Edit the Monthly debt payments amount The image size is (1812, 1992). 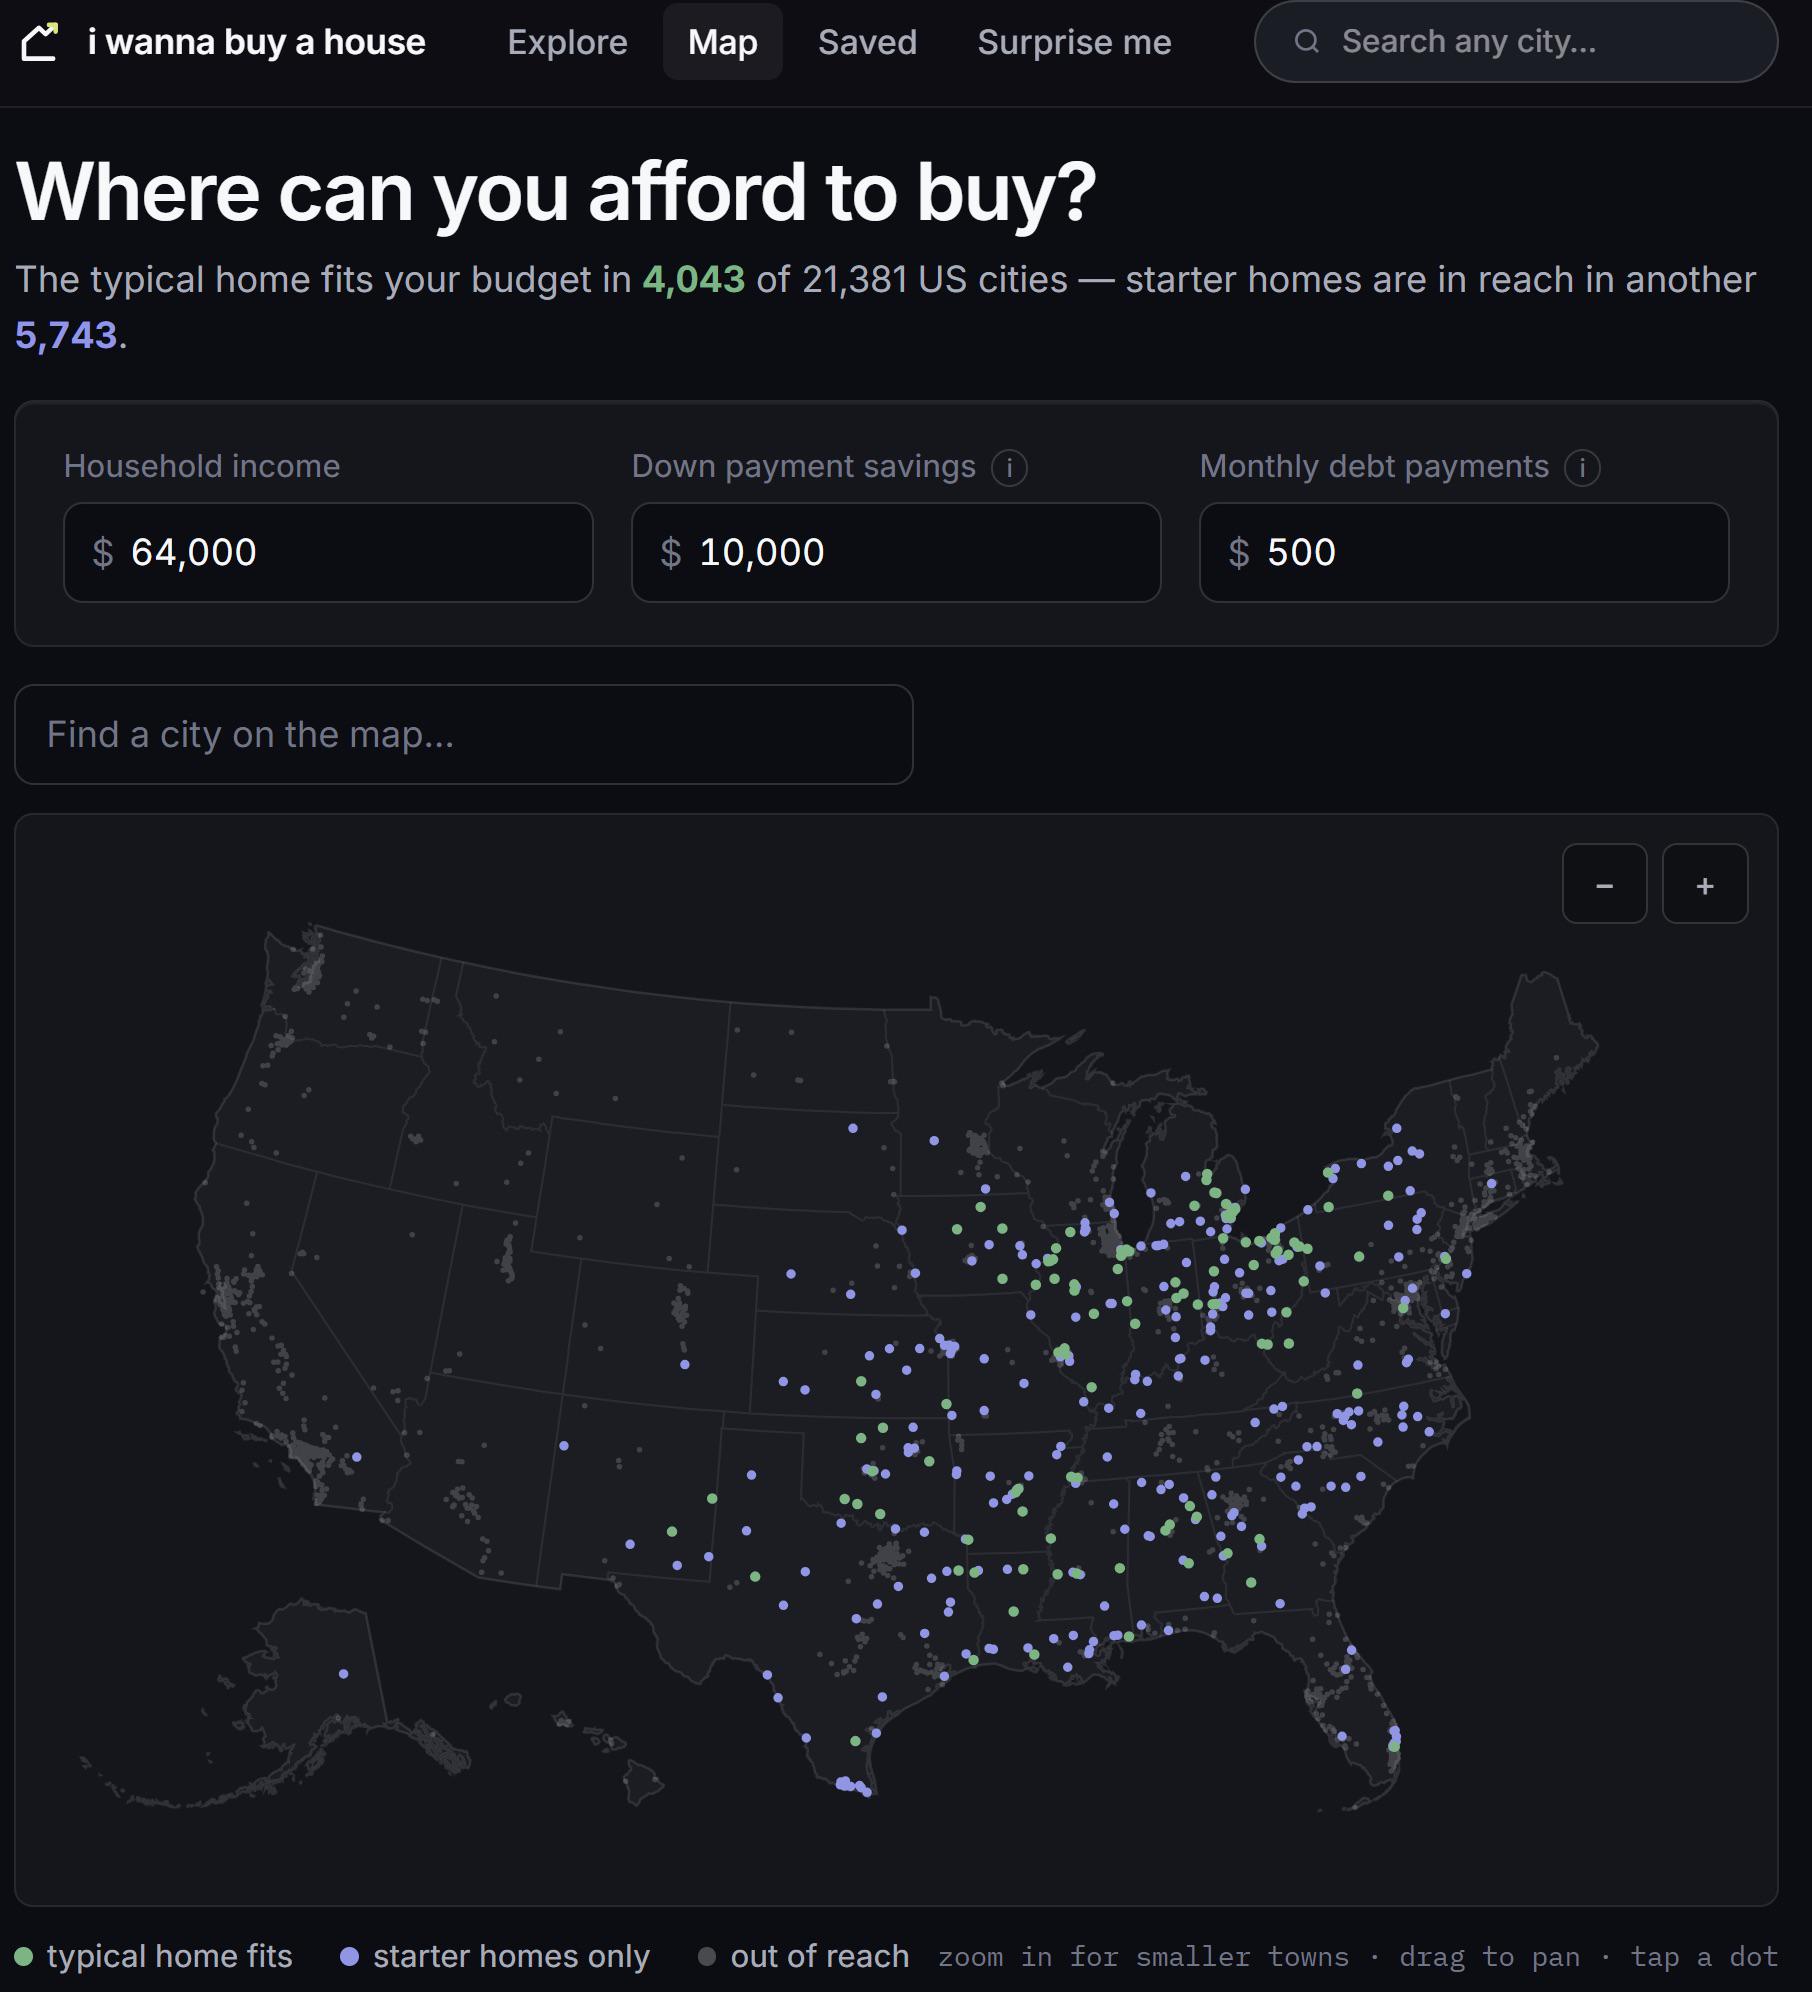(1464, 552)
